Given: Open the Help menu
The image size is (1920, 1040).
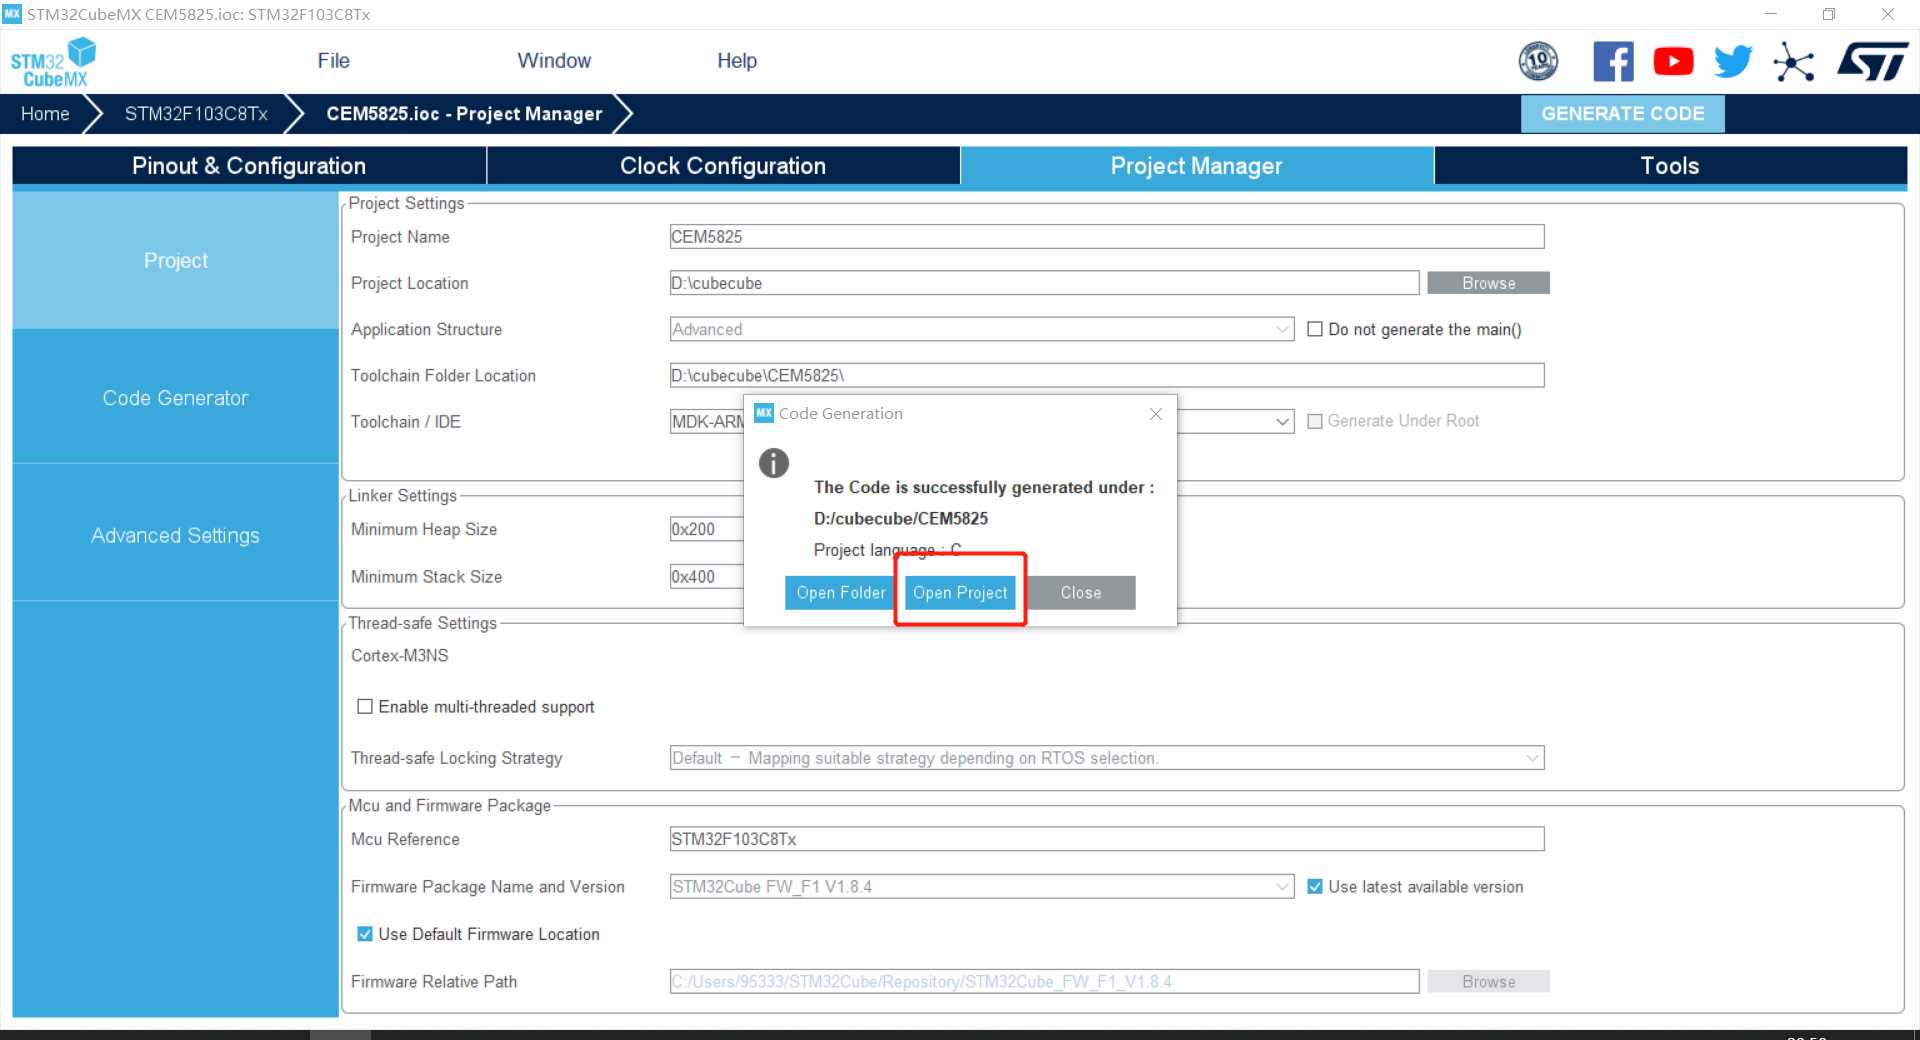Looking at the screenshot, I should click(x=737, y=61).
